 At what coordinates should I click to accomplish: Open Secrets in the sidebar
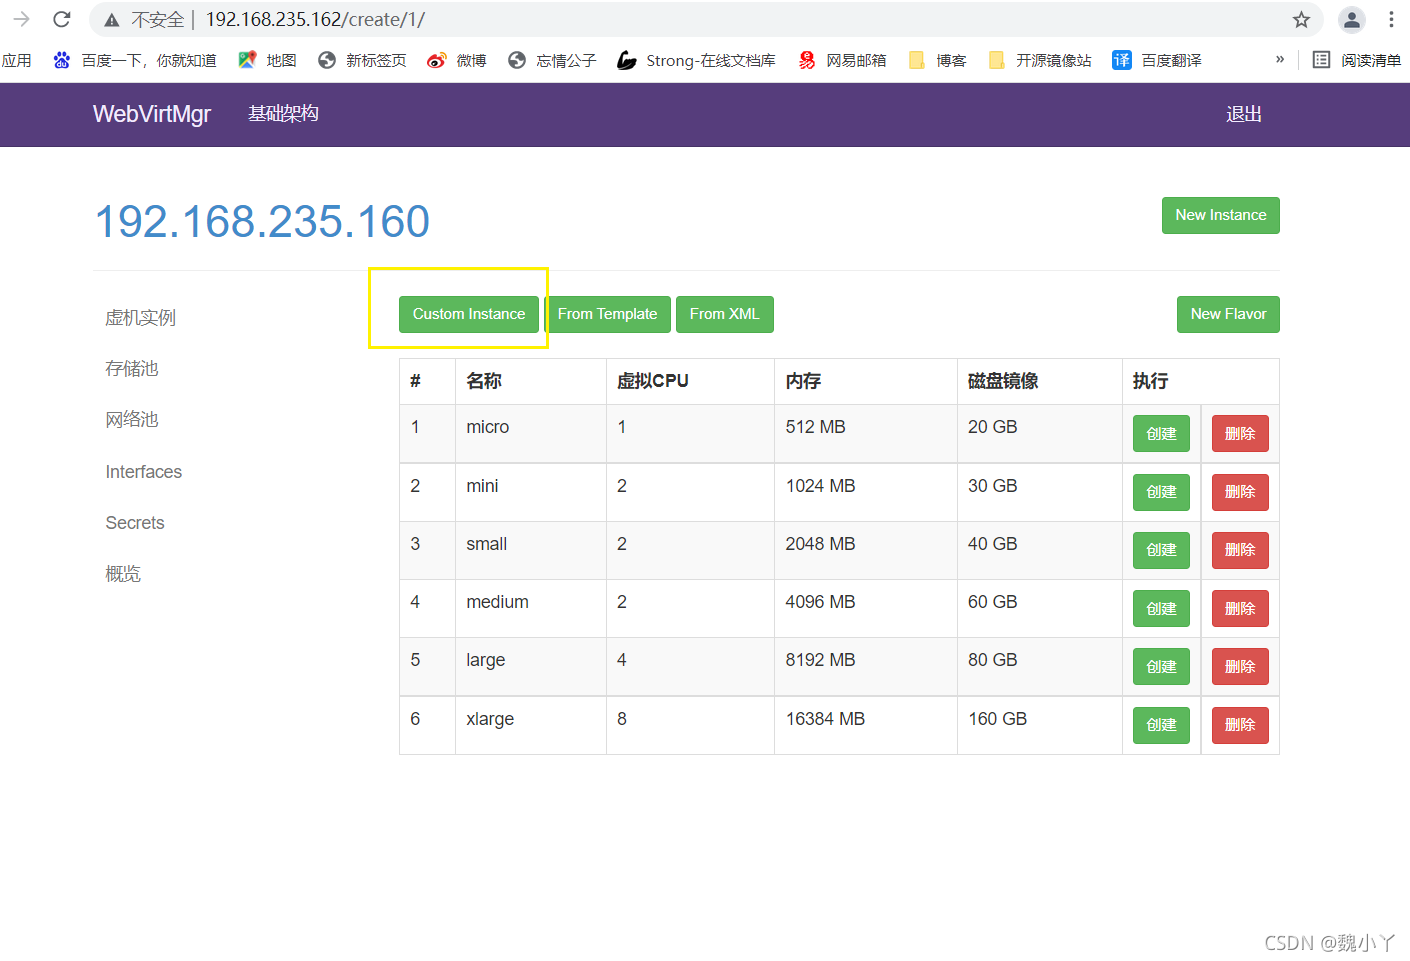coord(135,523)
